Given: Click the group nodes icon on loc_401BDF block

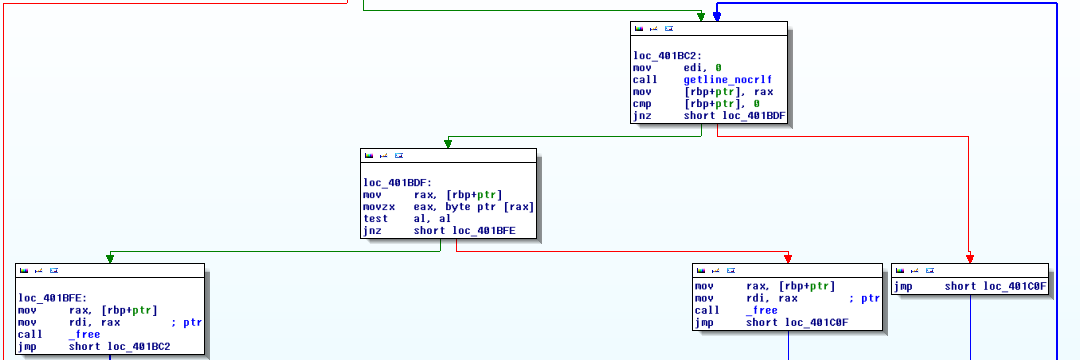Looking at the screenshot, I should (399, 156).
